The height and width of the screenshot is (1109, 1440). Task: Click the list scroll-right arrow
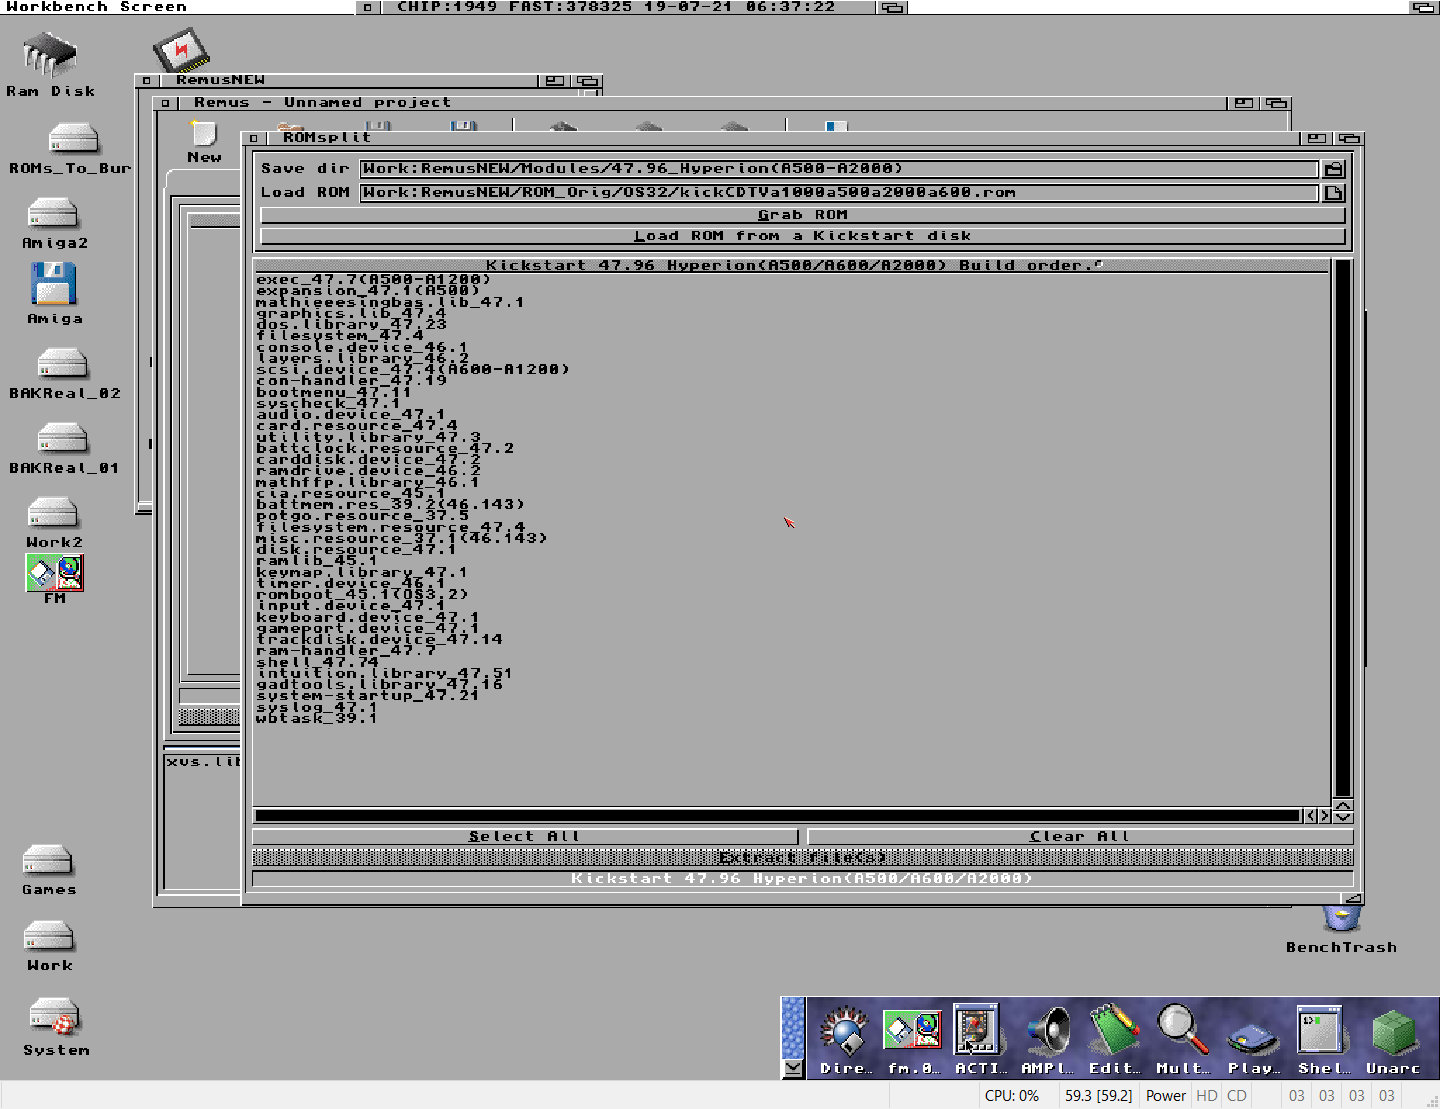[x=1325, y=816]
